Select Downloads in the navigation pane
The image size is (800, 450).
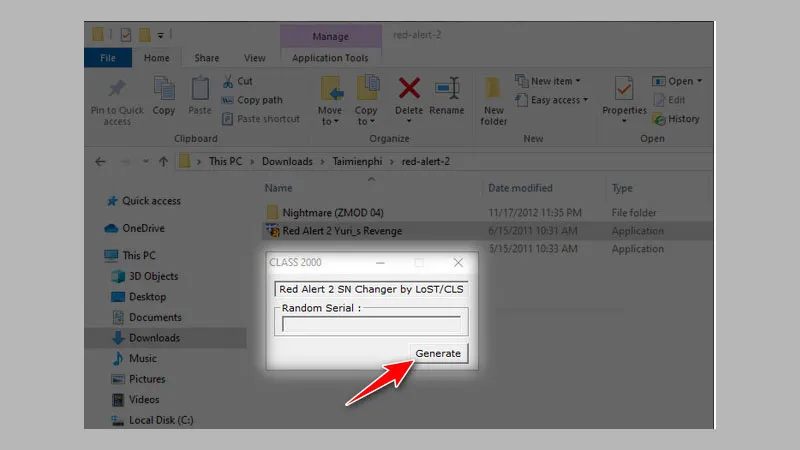(154, 338)
